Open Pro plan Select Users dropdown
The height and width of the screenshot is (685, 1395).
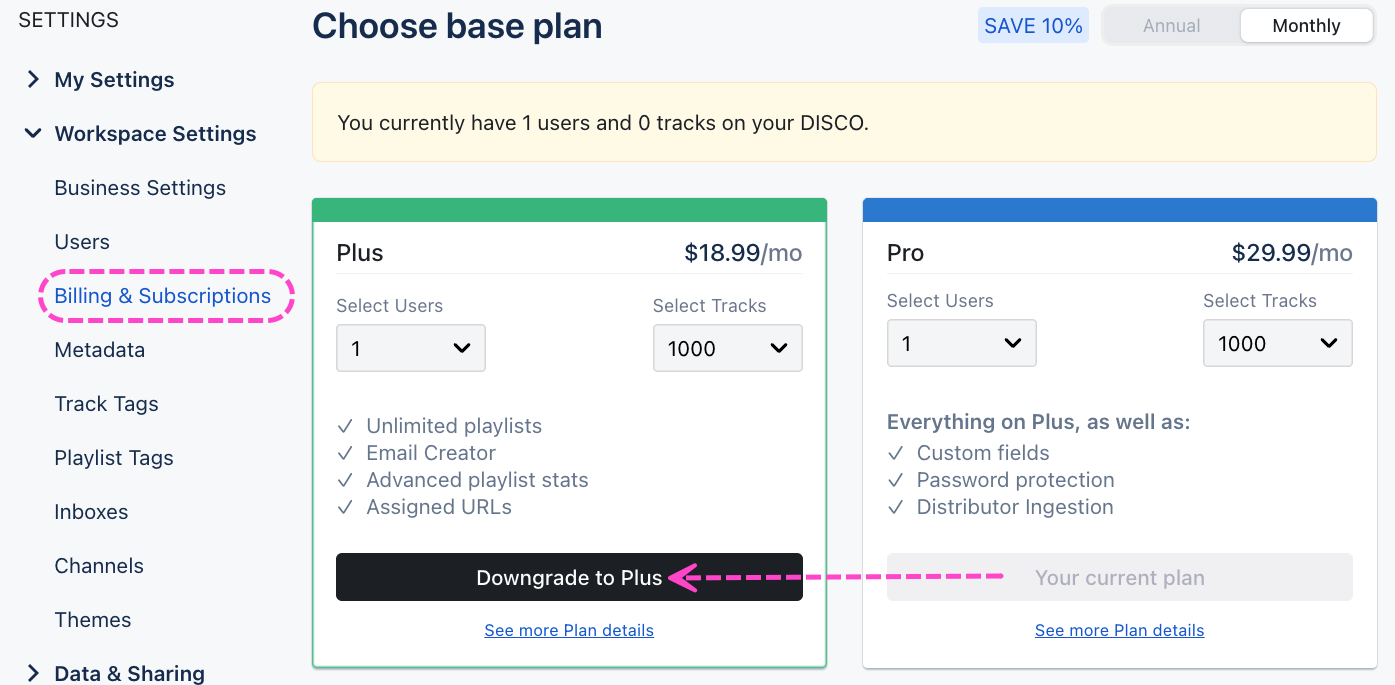(961, 344)
